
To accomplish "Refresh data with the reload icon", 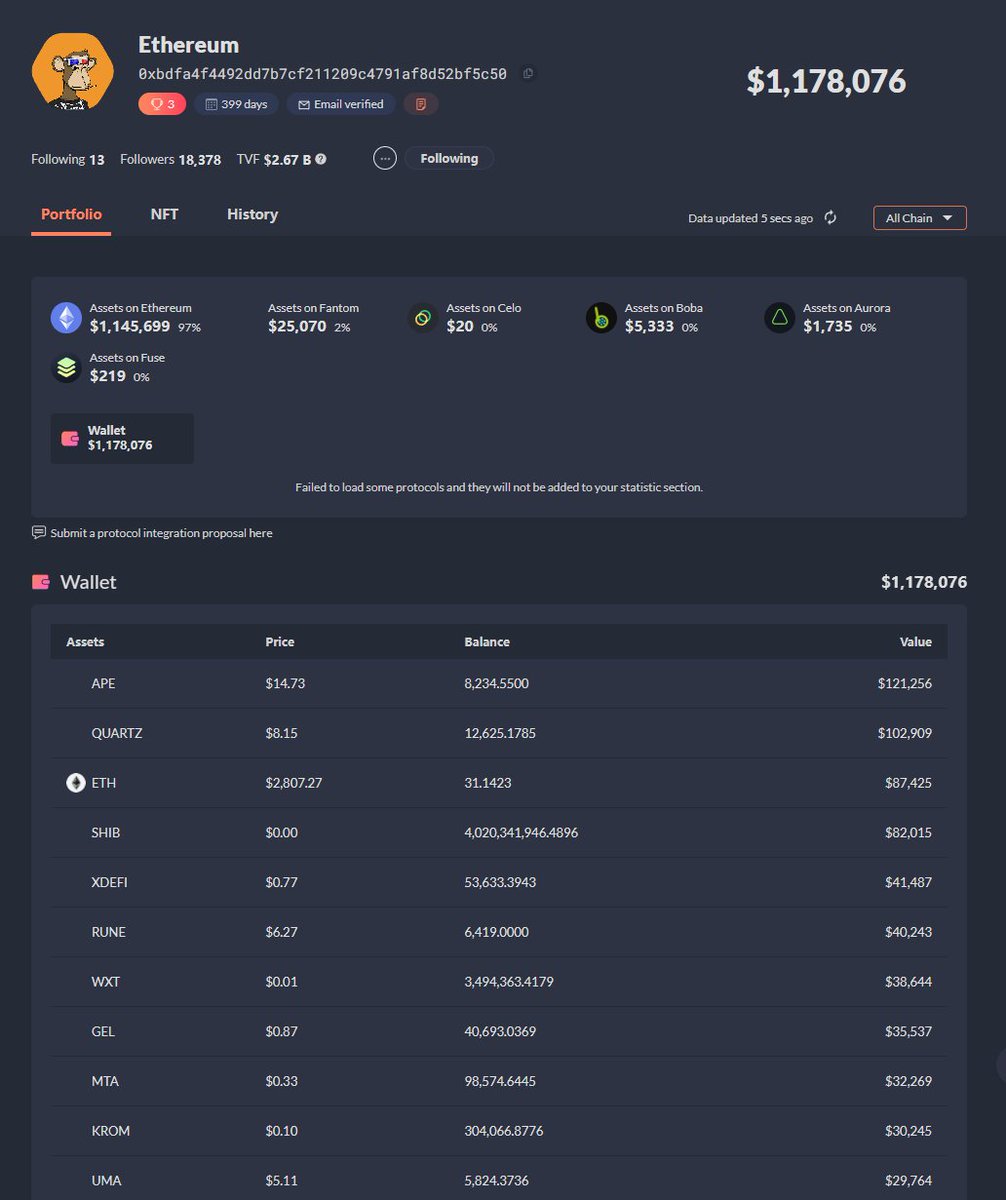I will point(830,217).
